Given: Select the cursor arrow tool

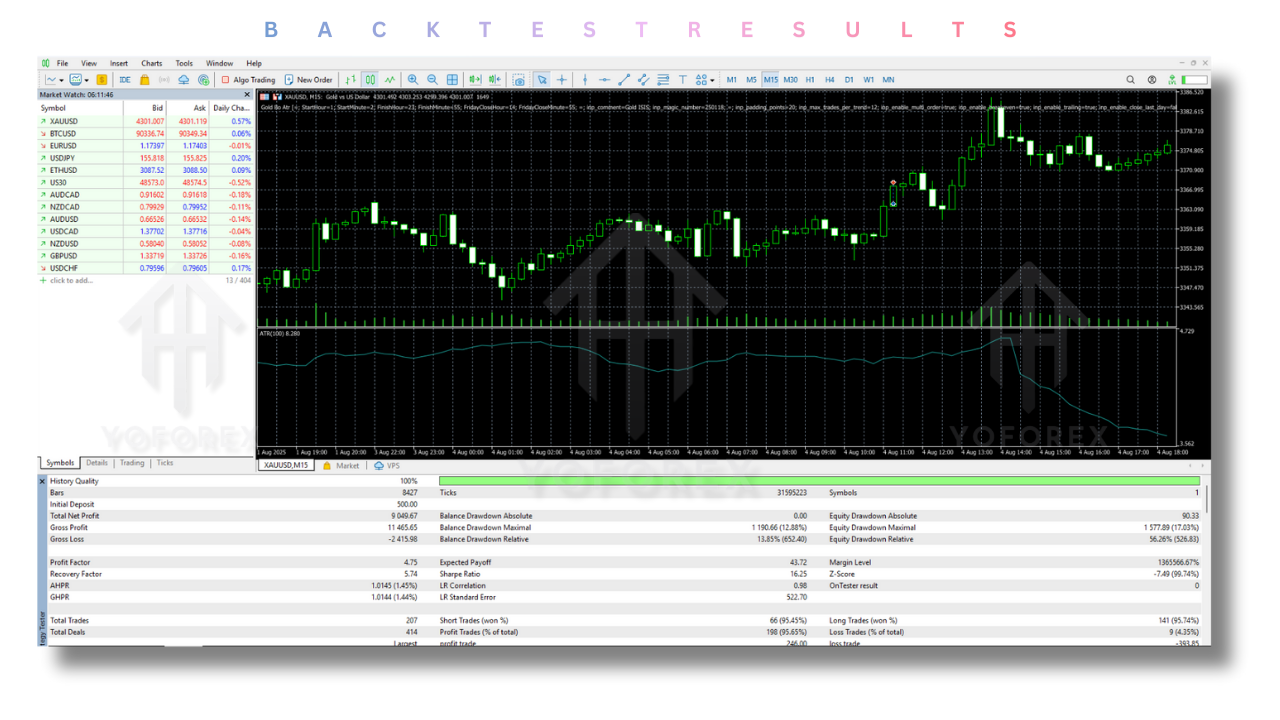Looking at the screenshot, I should click(542, 80).
